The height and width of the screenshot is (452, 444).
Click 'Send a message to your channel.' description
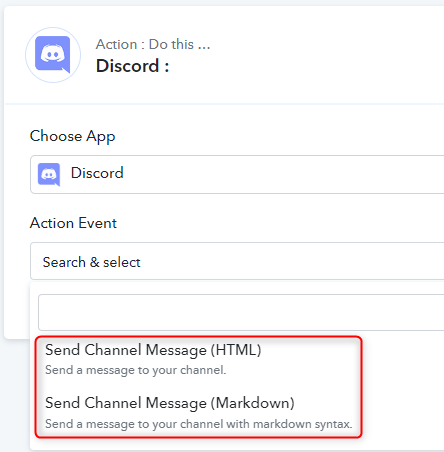136,370
